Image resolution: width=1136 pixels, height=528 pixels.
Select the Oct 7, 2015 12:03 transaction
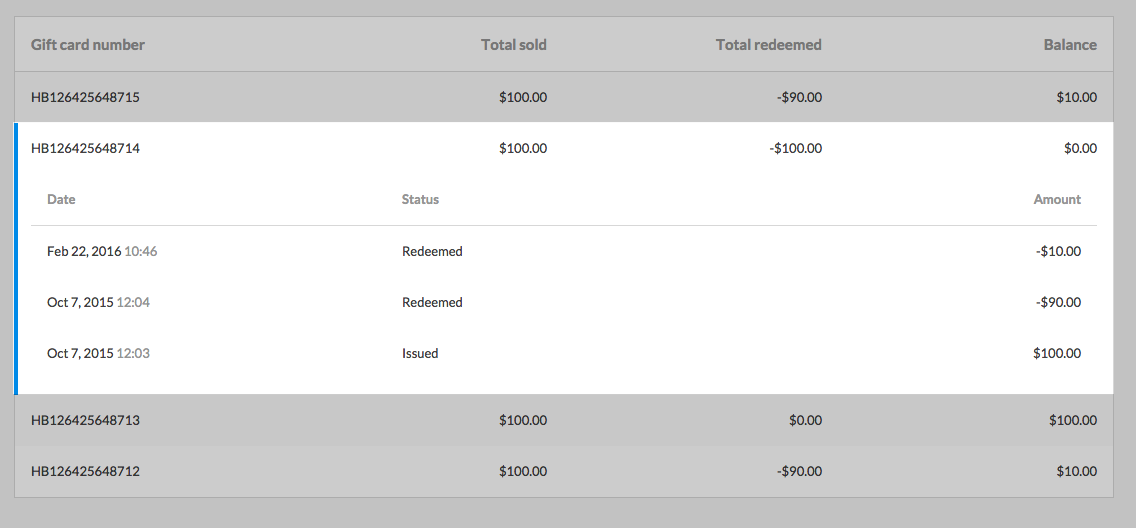coord(98,353)
